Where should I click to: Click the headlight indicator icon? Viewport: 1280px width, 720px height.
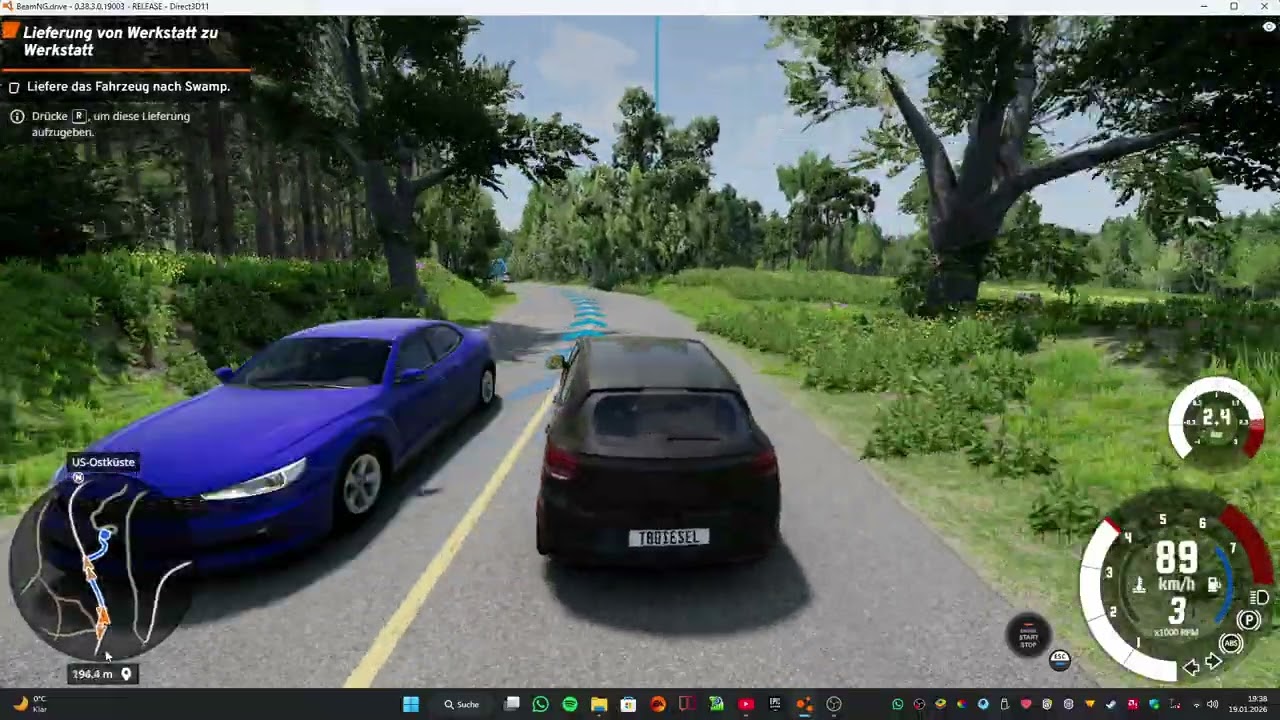[x=1260, y=598]
